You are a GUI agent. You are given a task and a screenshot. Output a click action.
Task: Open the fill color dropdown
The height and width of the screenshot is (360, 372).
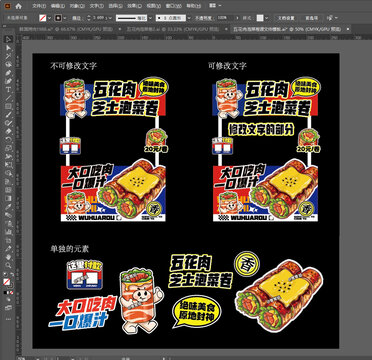(x=49, y=18)
